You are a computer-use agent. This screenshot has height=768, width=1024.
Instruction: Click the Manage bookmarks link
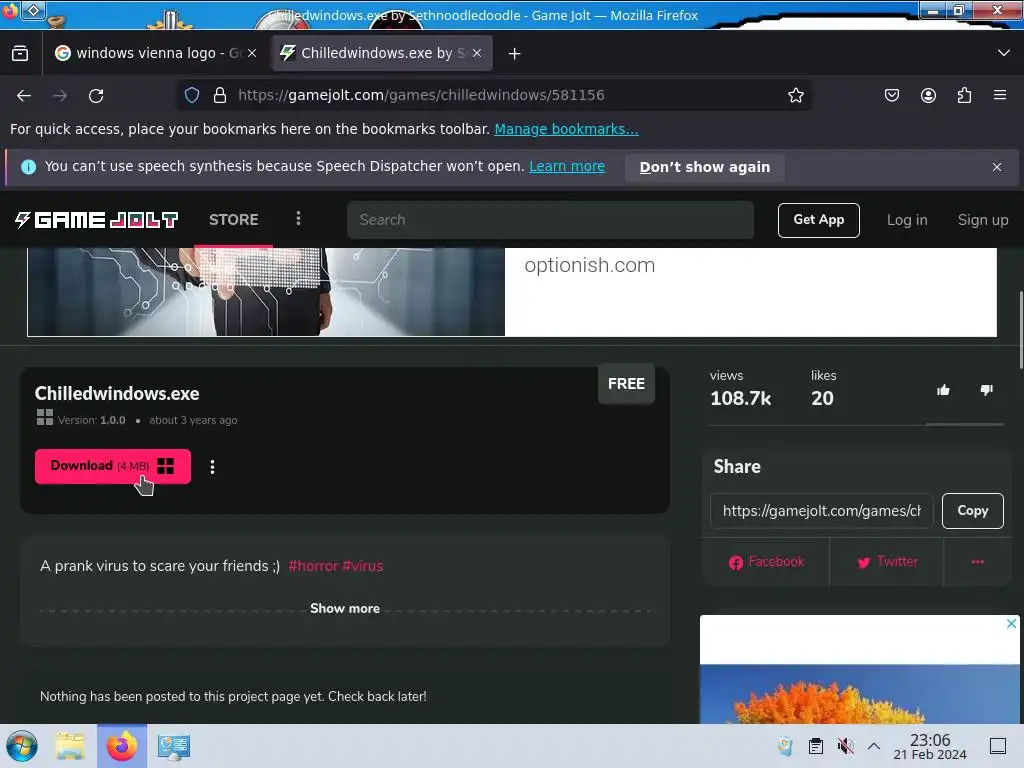566,129
